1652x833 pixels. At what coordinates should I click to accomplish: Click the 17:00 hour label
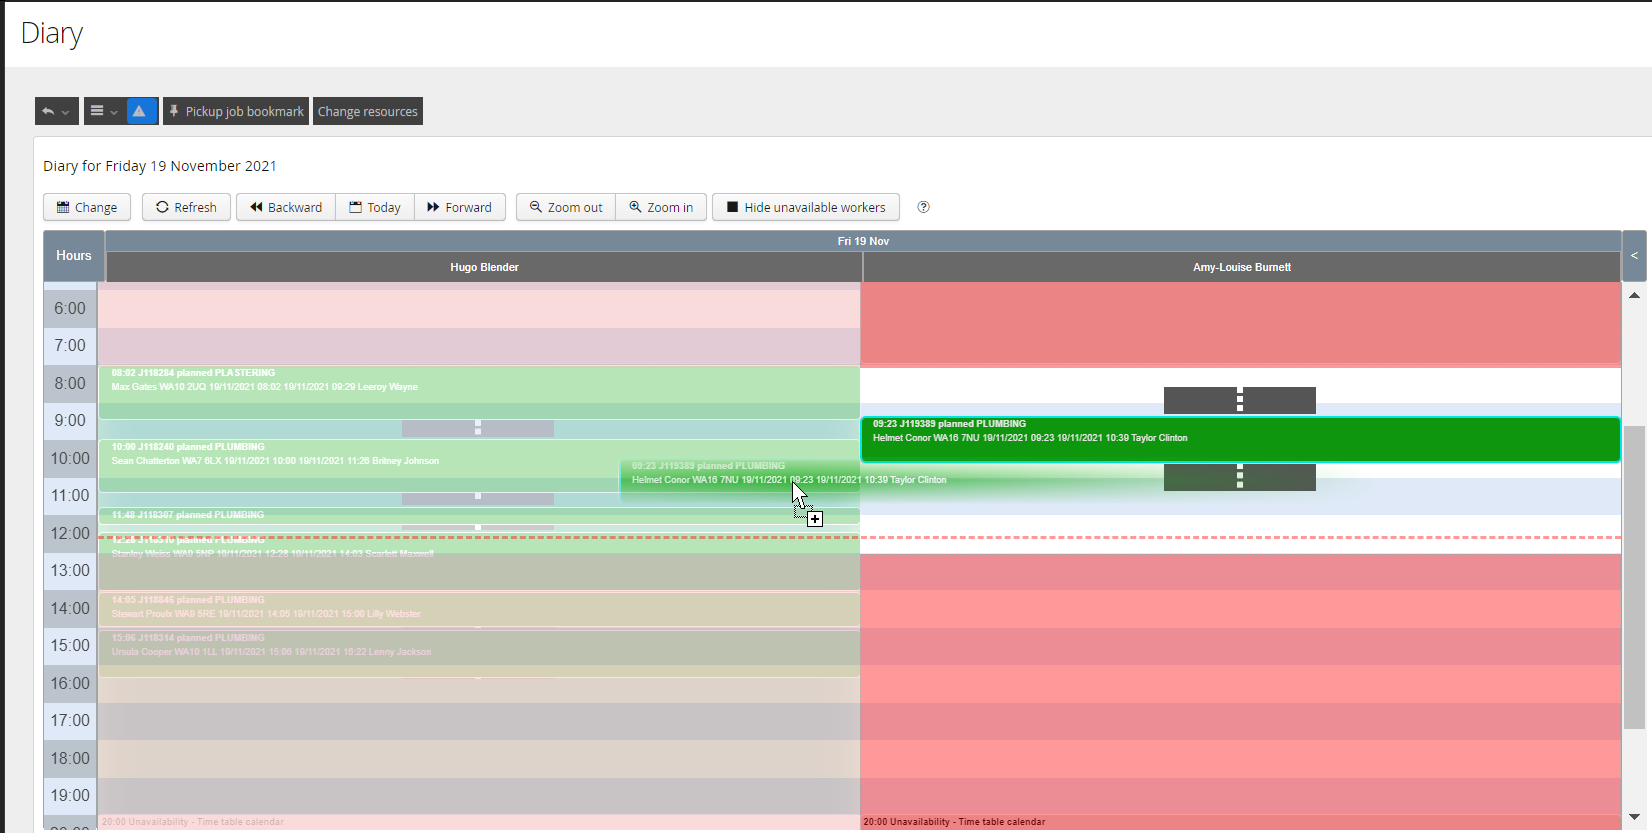70,720
